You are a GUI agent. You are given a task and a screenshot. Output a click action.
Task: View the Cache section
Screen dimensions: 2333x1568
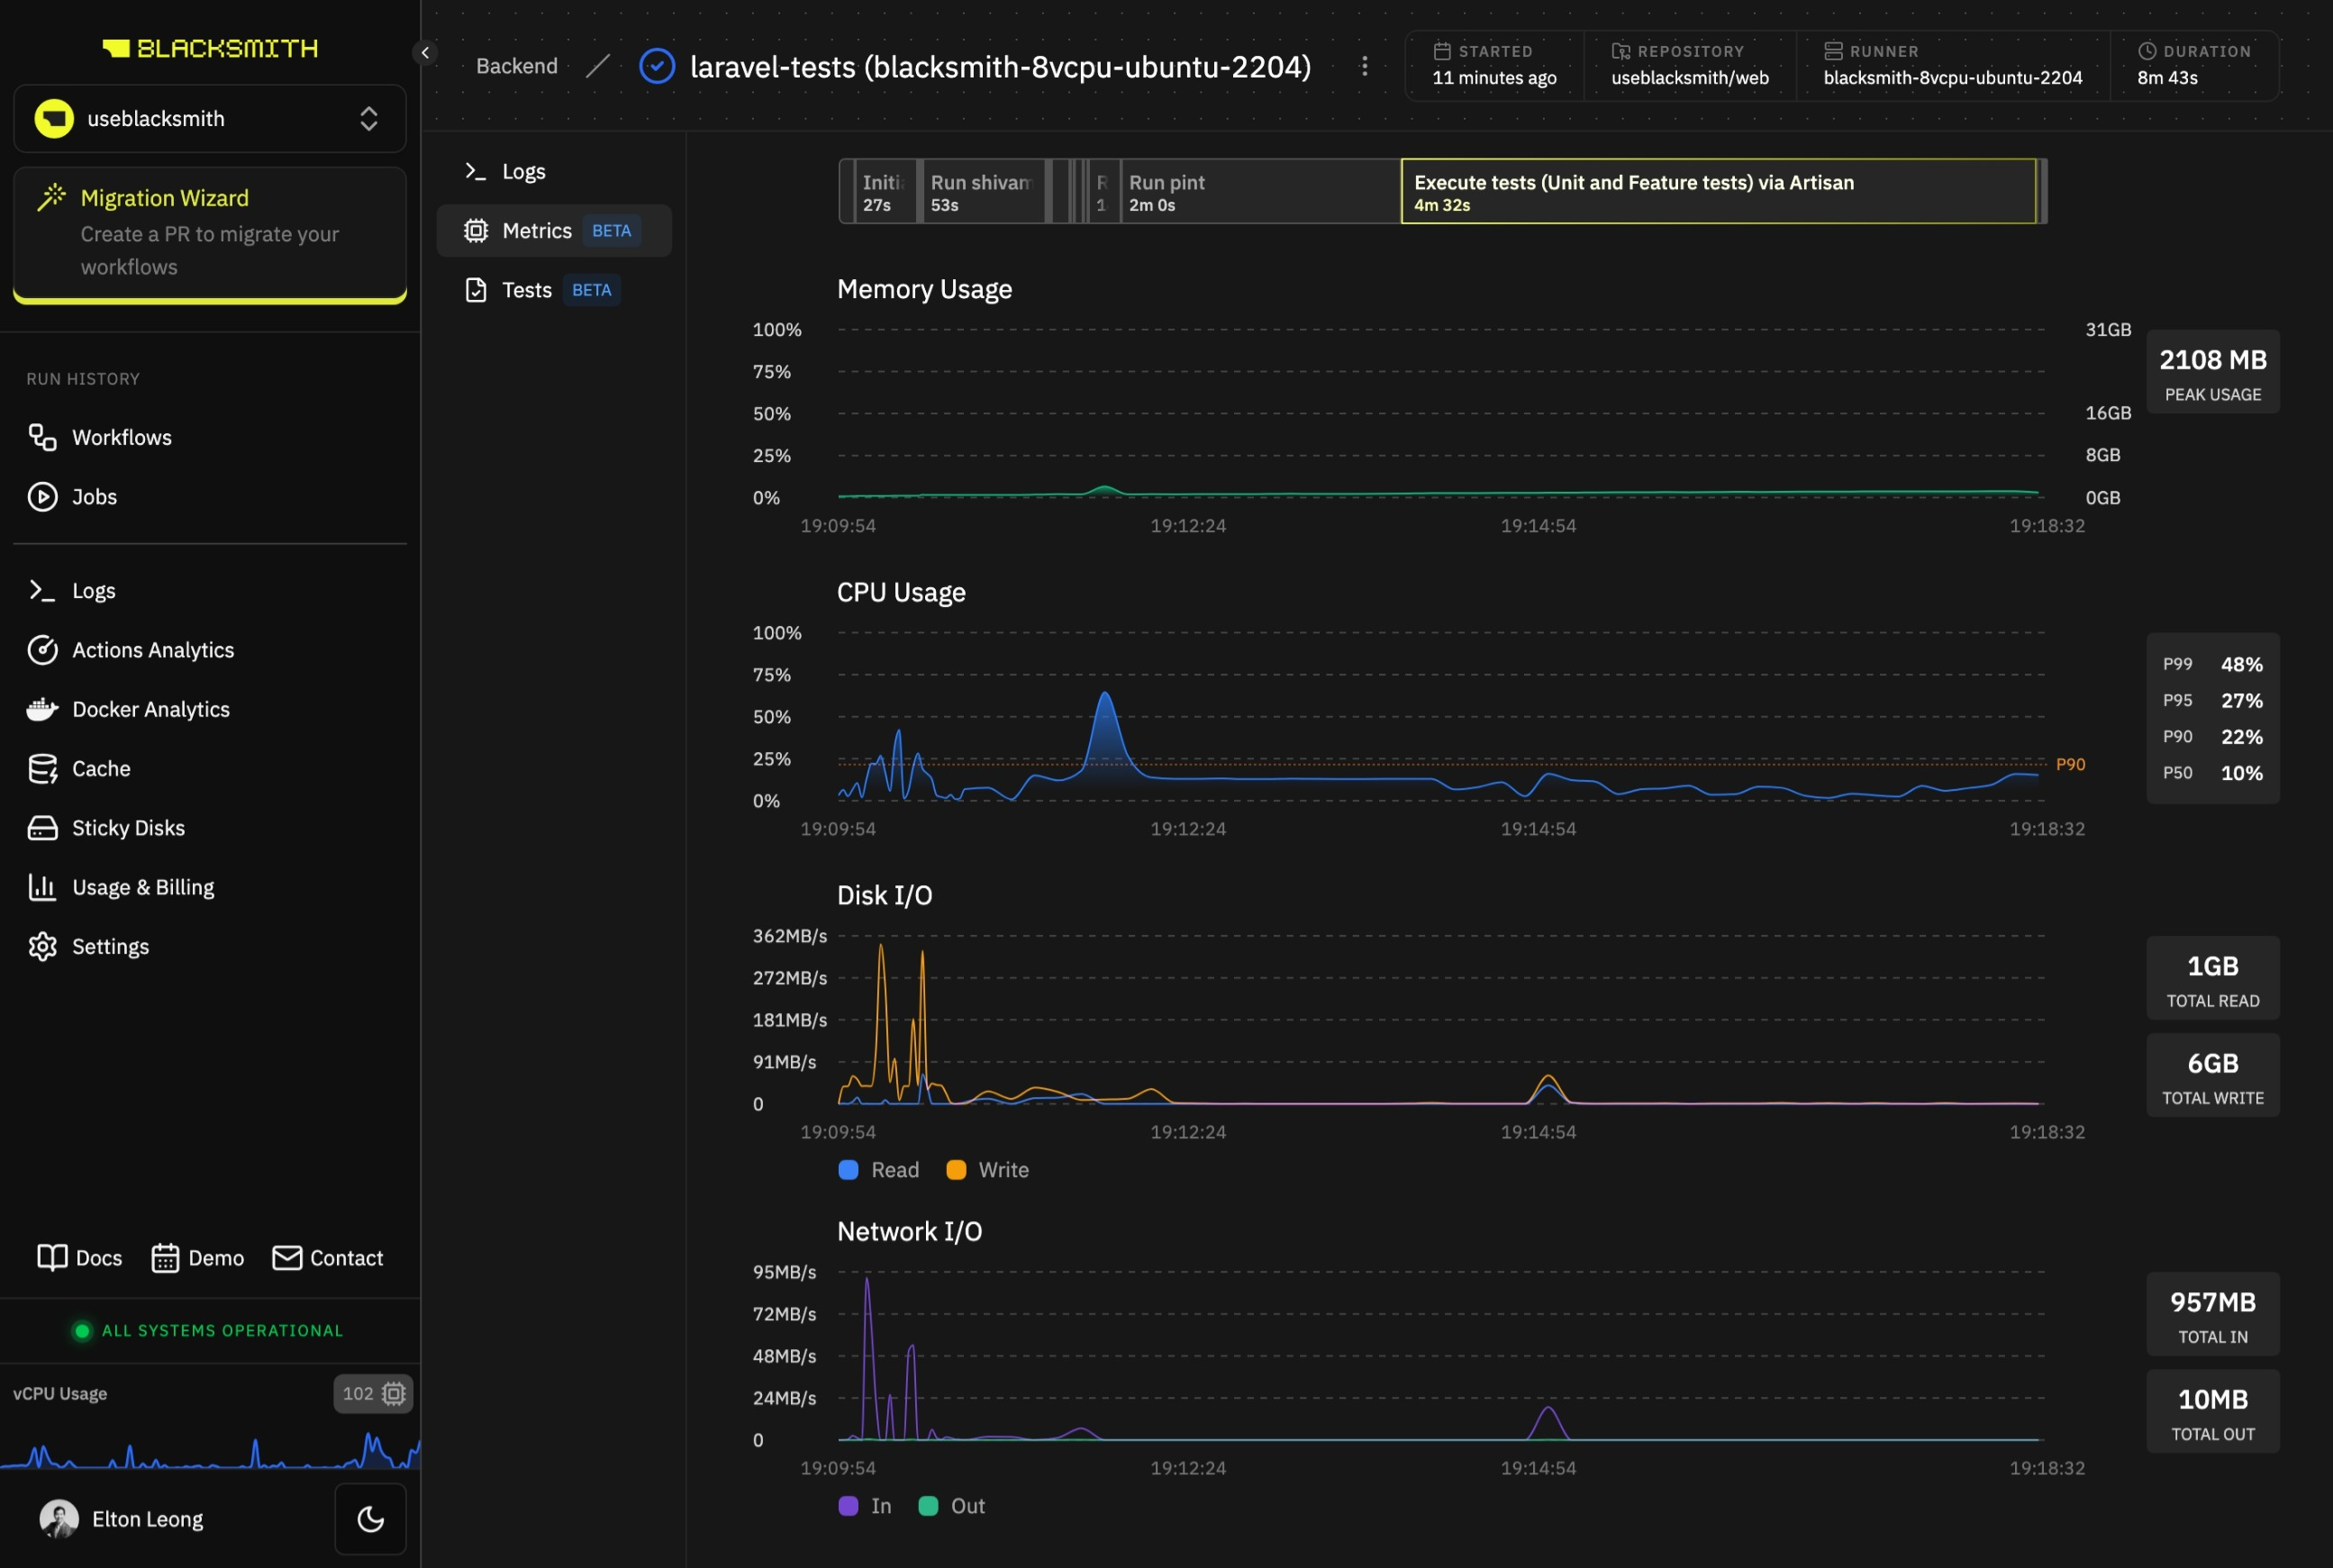pyautogui.click(x=100, y=768)
